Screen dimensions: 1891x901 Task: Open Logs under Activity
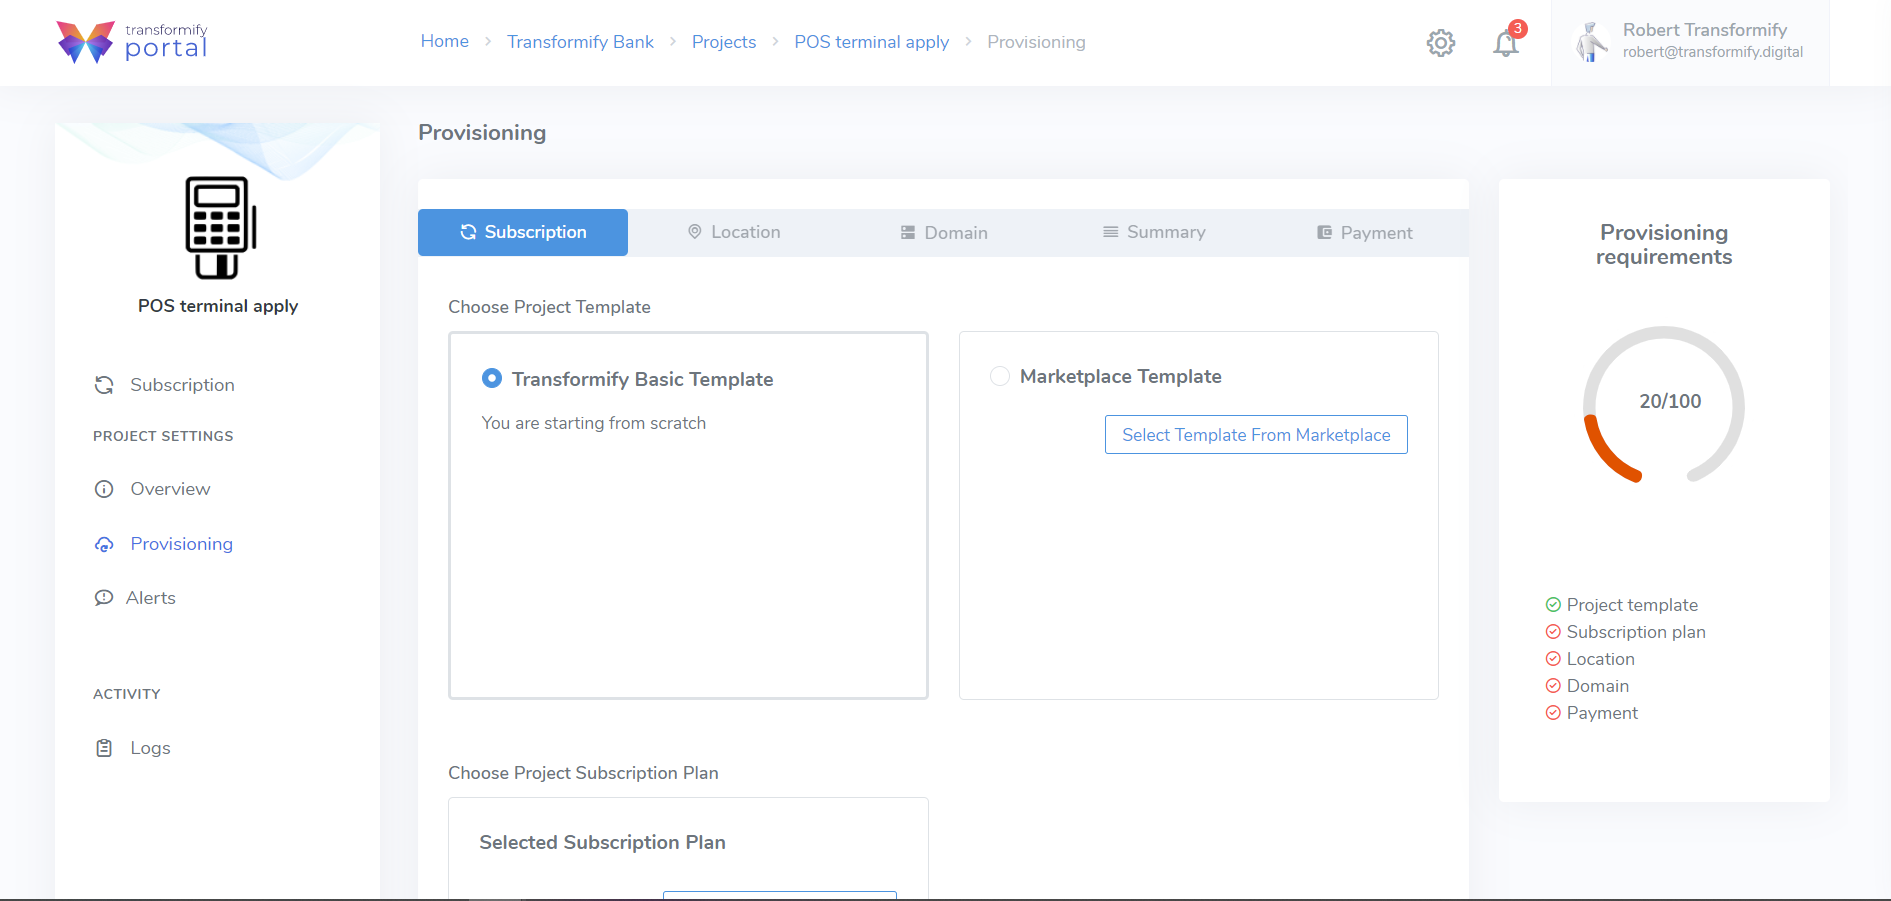coord(150,748)
